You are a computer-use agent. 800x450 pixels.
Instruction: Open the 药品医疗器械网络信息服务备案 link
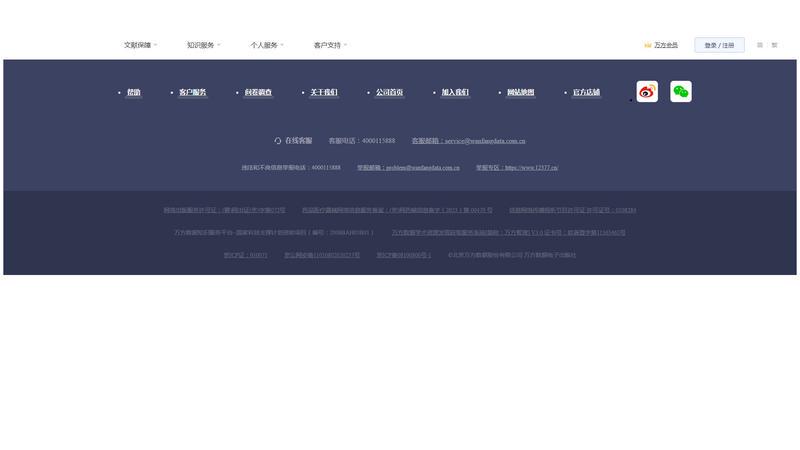[x=397, y=210]
